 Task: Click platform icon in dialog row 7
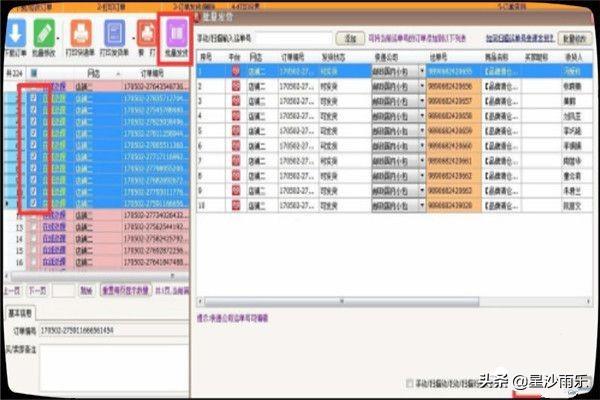236,161
